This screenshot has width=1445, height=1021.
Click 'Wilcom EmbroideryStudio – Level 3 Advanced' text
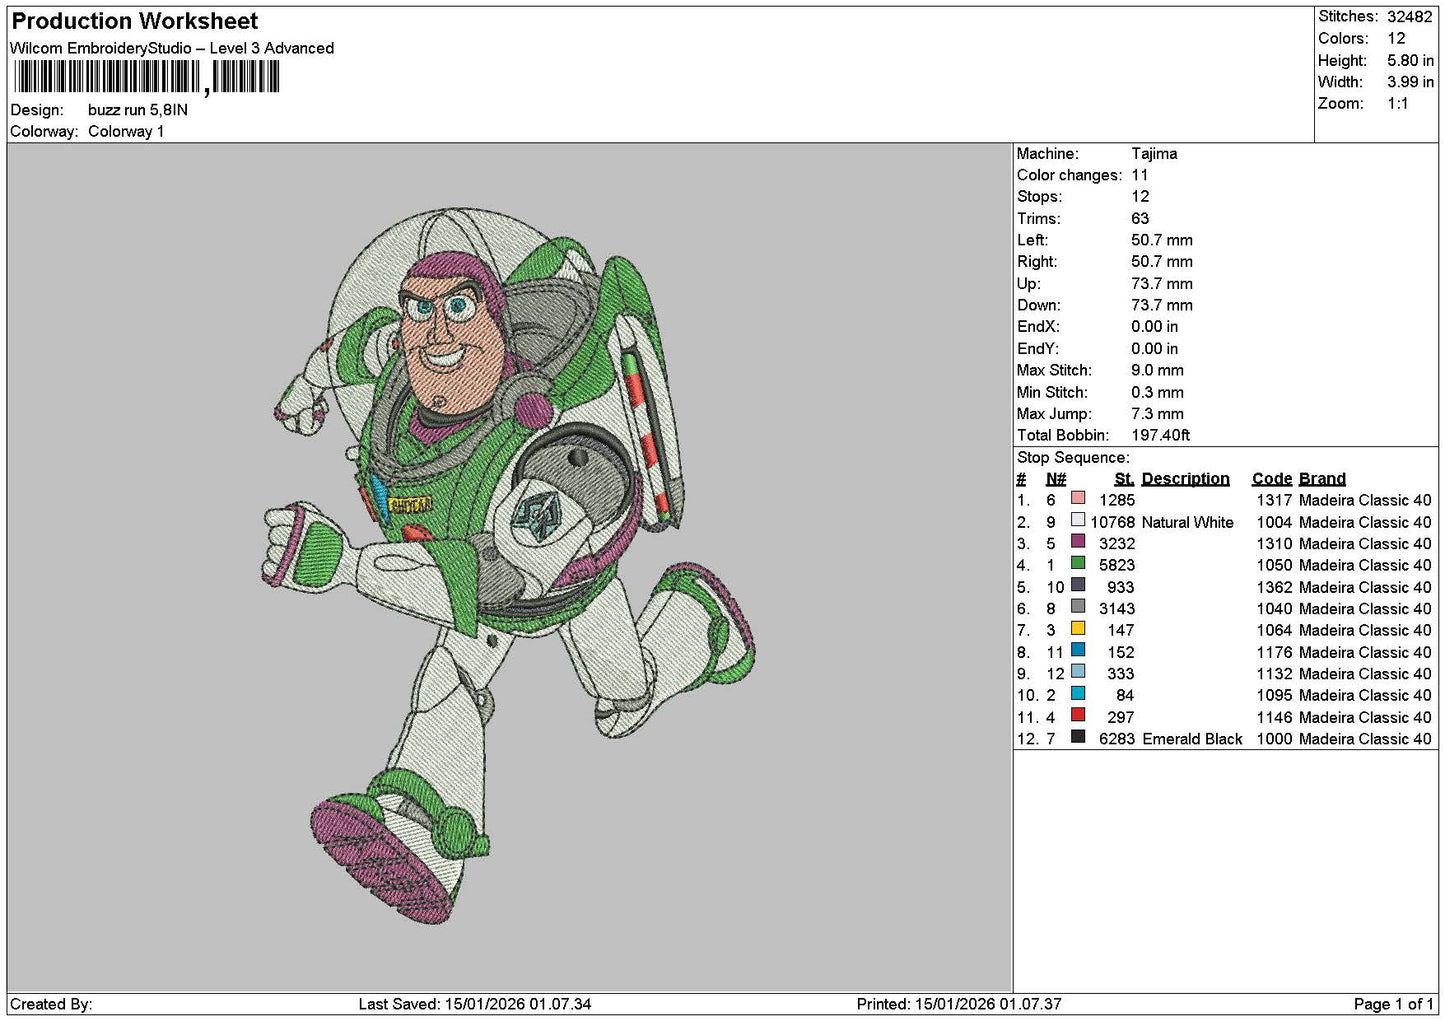172,48
